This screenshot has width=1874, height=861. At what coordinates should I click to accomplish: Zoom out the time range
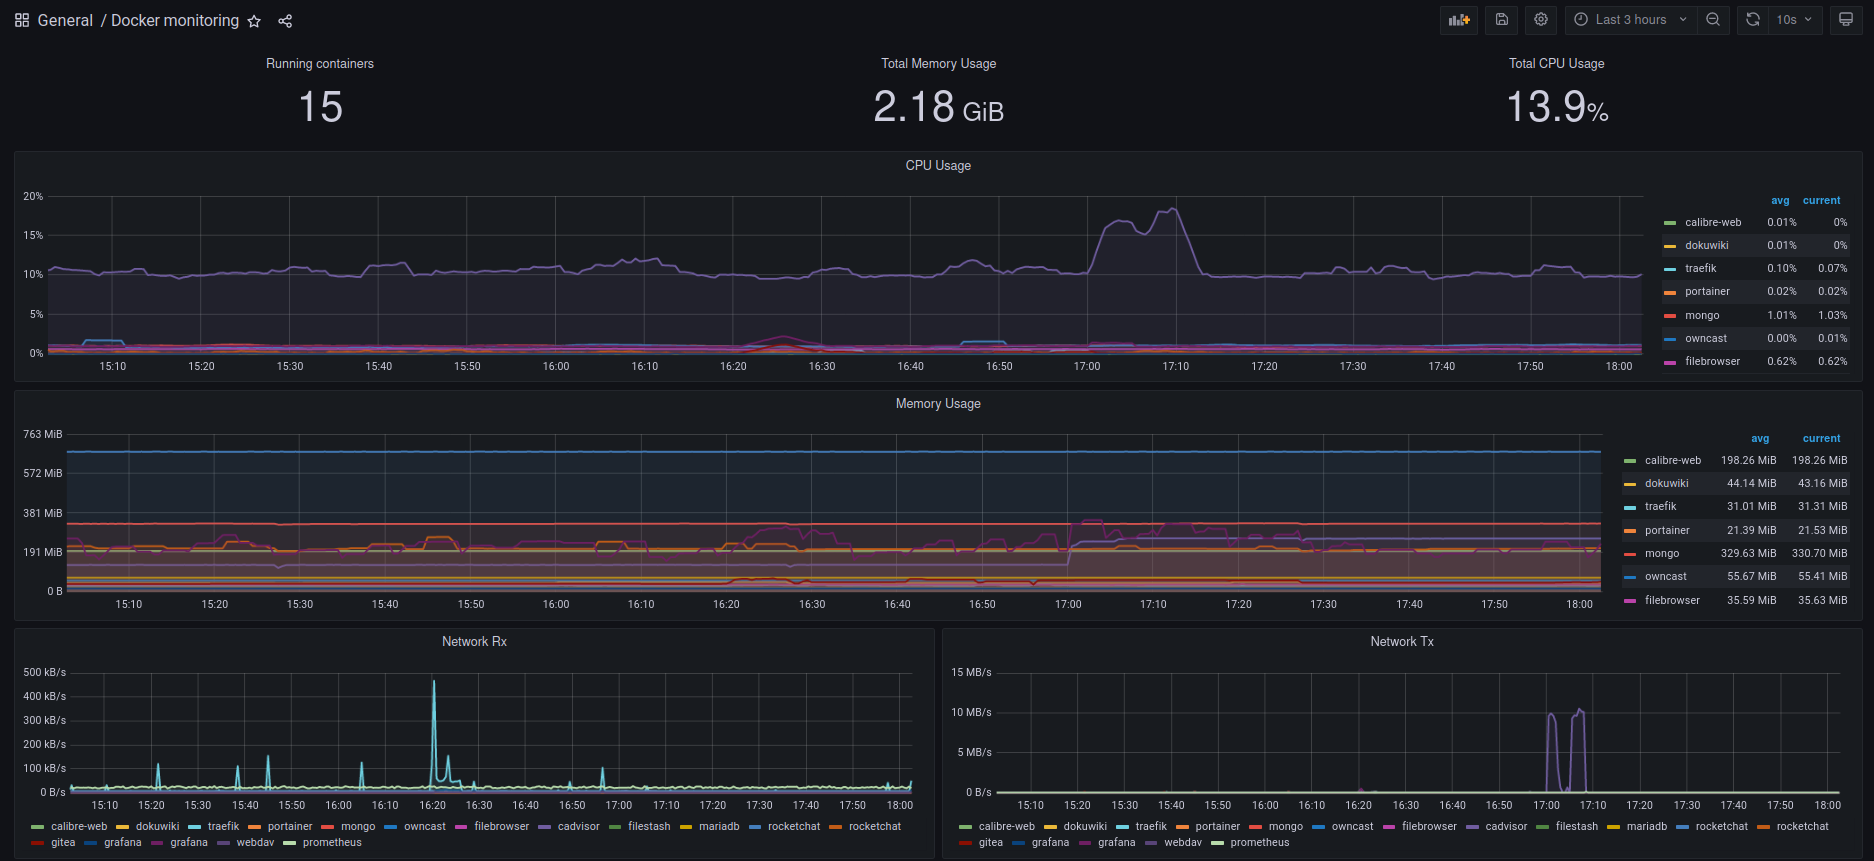coord(1713,20)
